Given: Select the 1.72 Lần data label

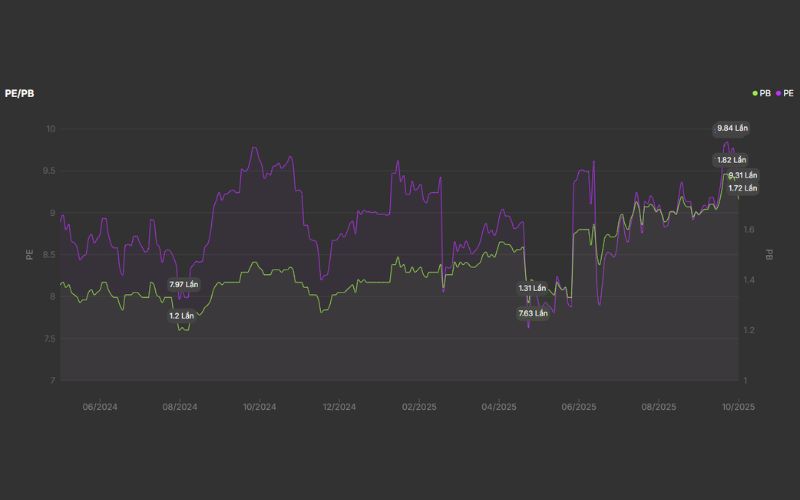Looking at the screenshot, I should (x=742, y=188).
